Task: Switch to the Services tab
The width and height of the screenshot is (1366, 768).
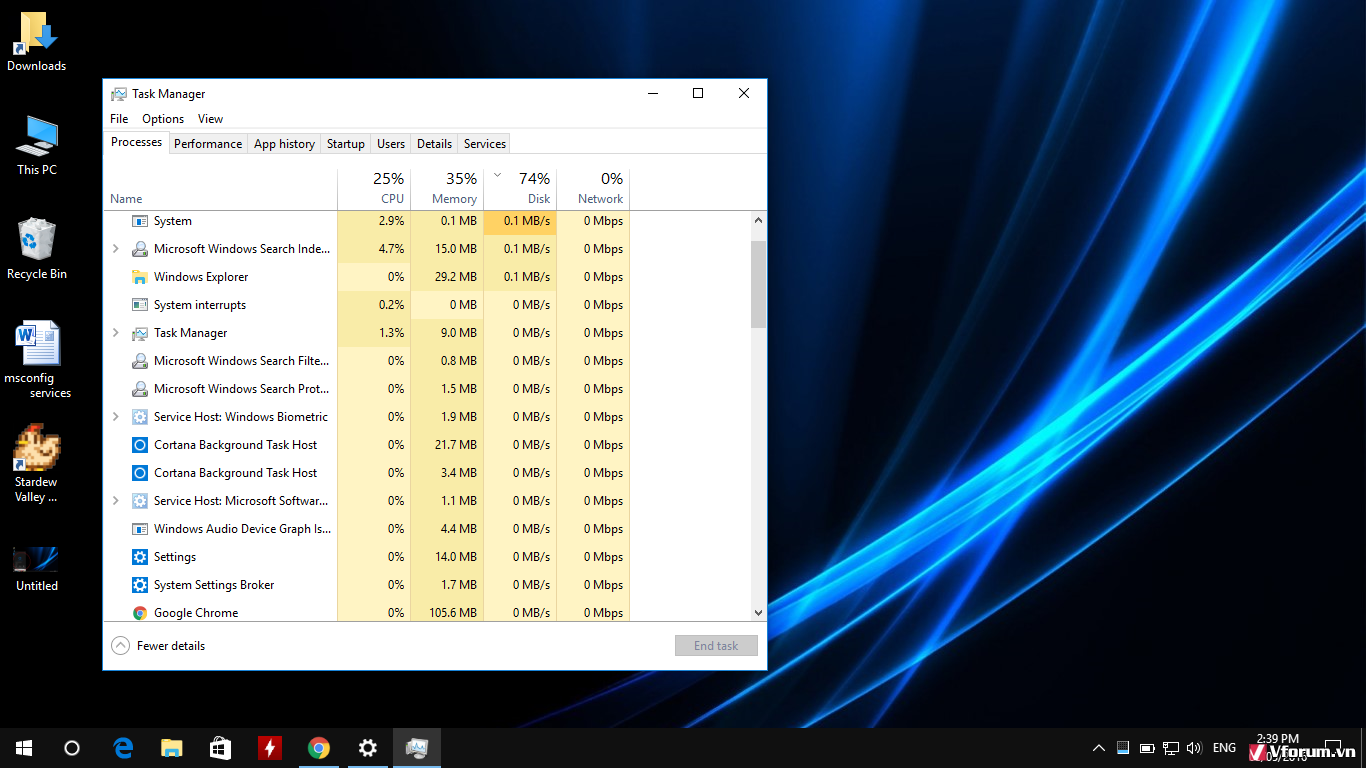Action: [x=485, y=144]
